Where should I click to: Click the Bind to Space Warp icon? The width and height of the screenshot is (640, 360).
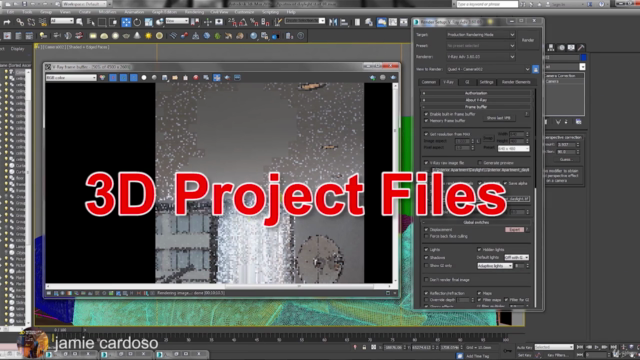point(43,22)
